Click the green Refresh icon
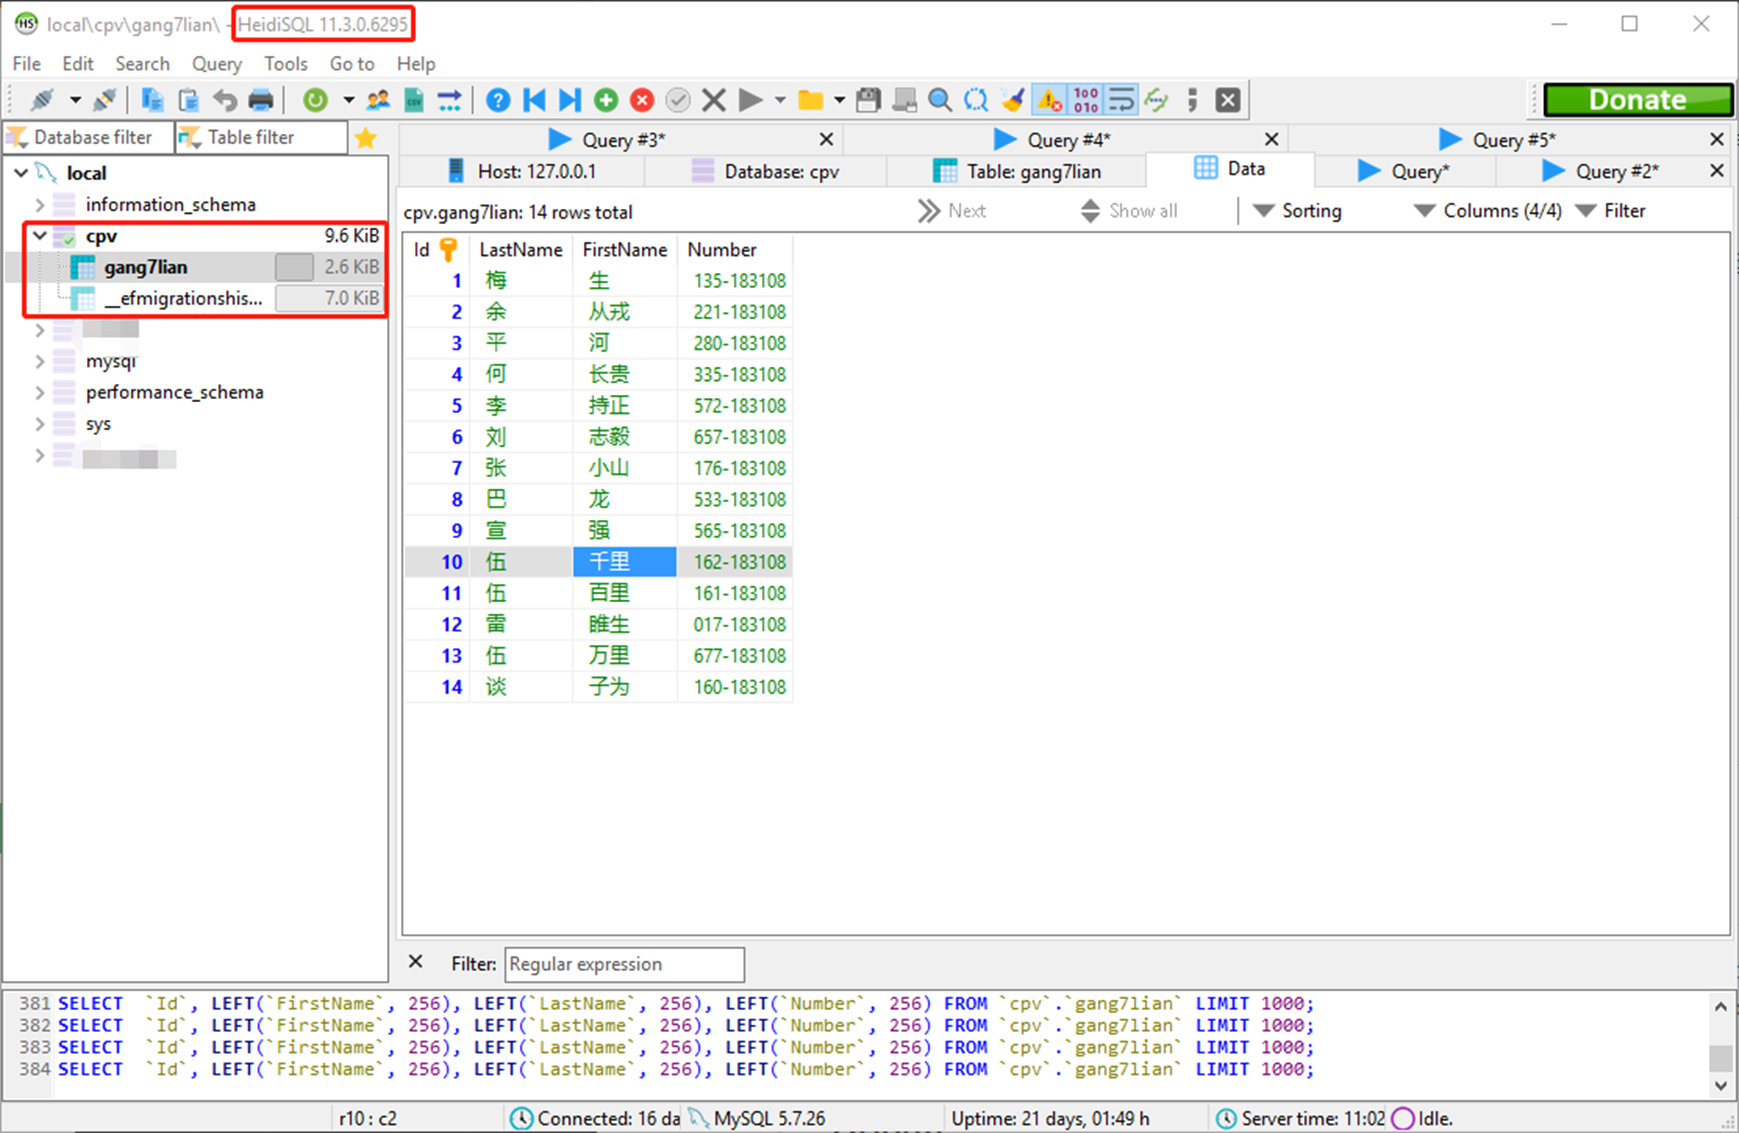This screenshot has height=1133, width=1739. 315,100
